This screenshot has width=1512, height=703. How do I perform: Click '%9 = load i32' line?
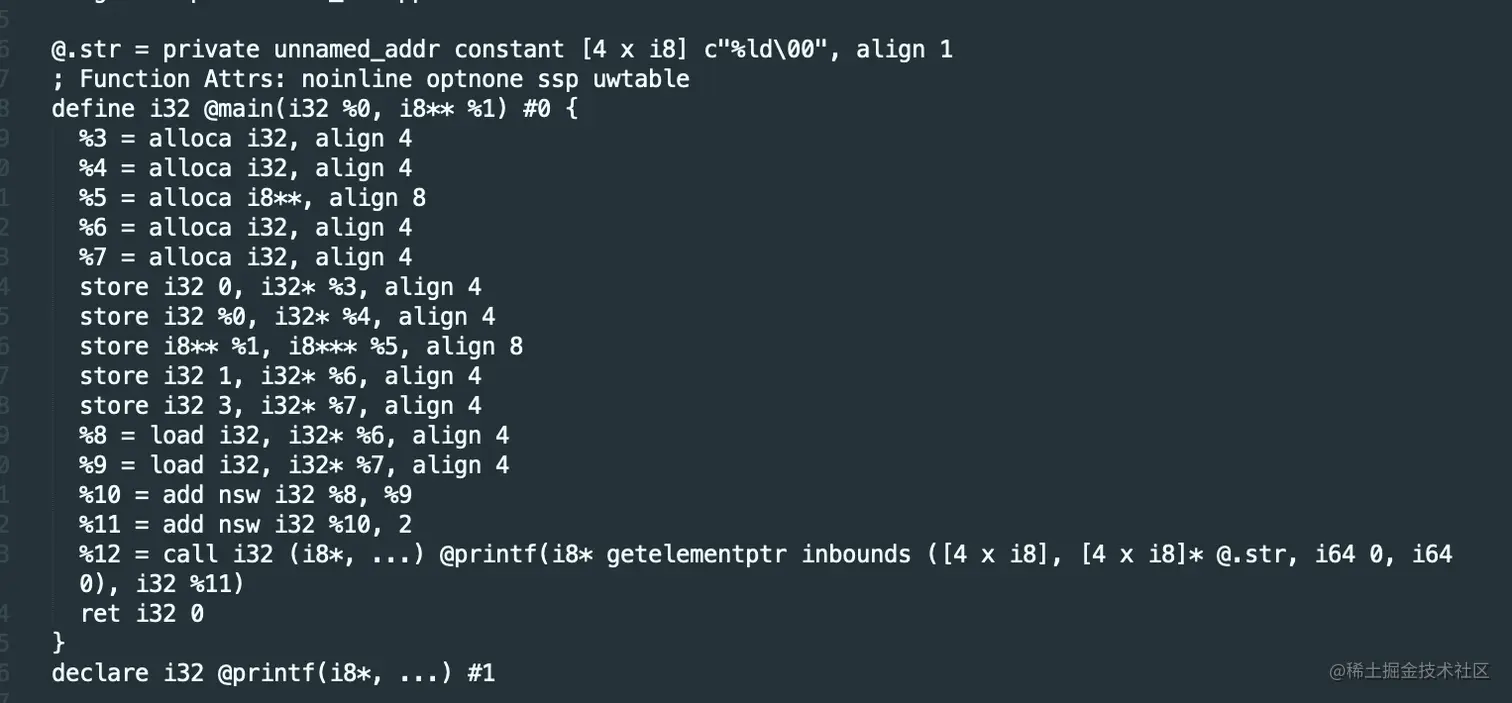coord(295,465)
